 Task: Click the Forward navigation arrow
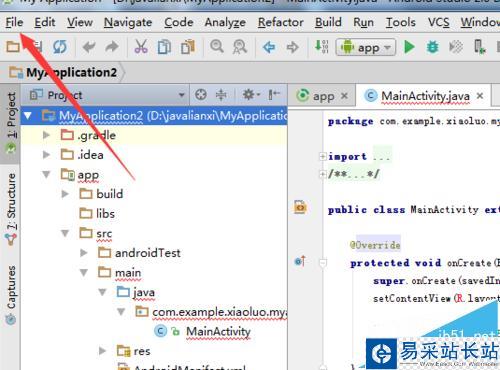tap(292, 47)
